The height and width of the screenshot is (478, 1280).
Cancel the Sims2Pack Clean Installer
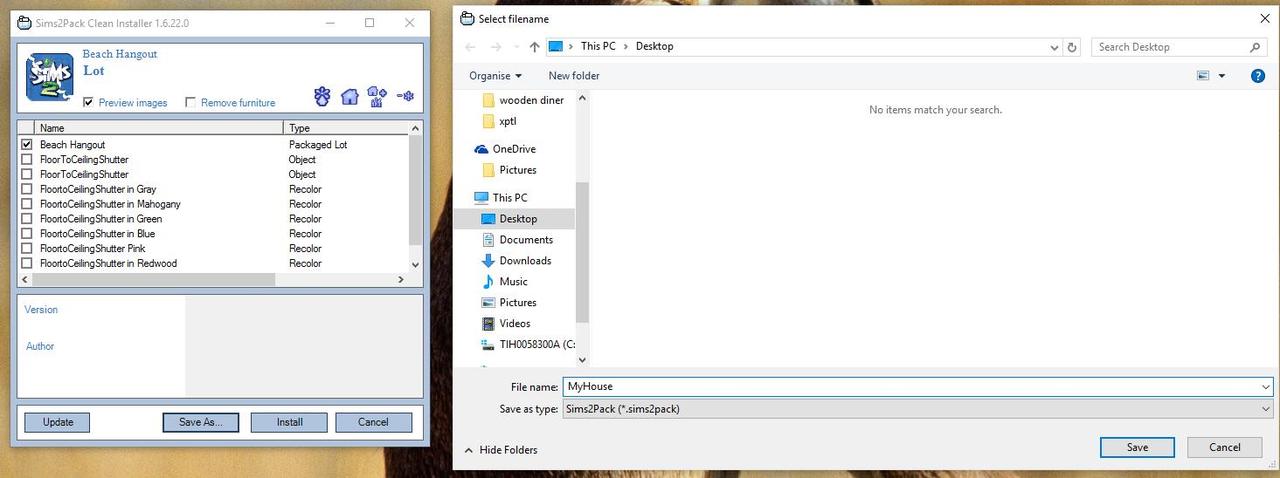click(374, 422)
